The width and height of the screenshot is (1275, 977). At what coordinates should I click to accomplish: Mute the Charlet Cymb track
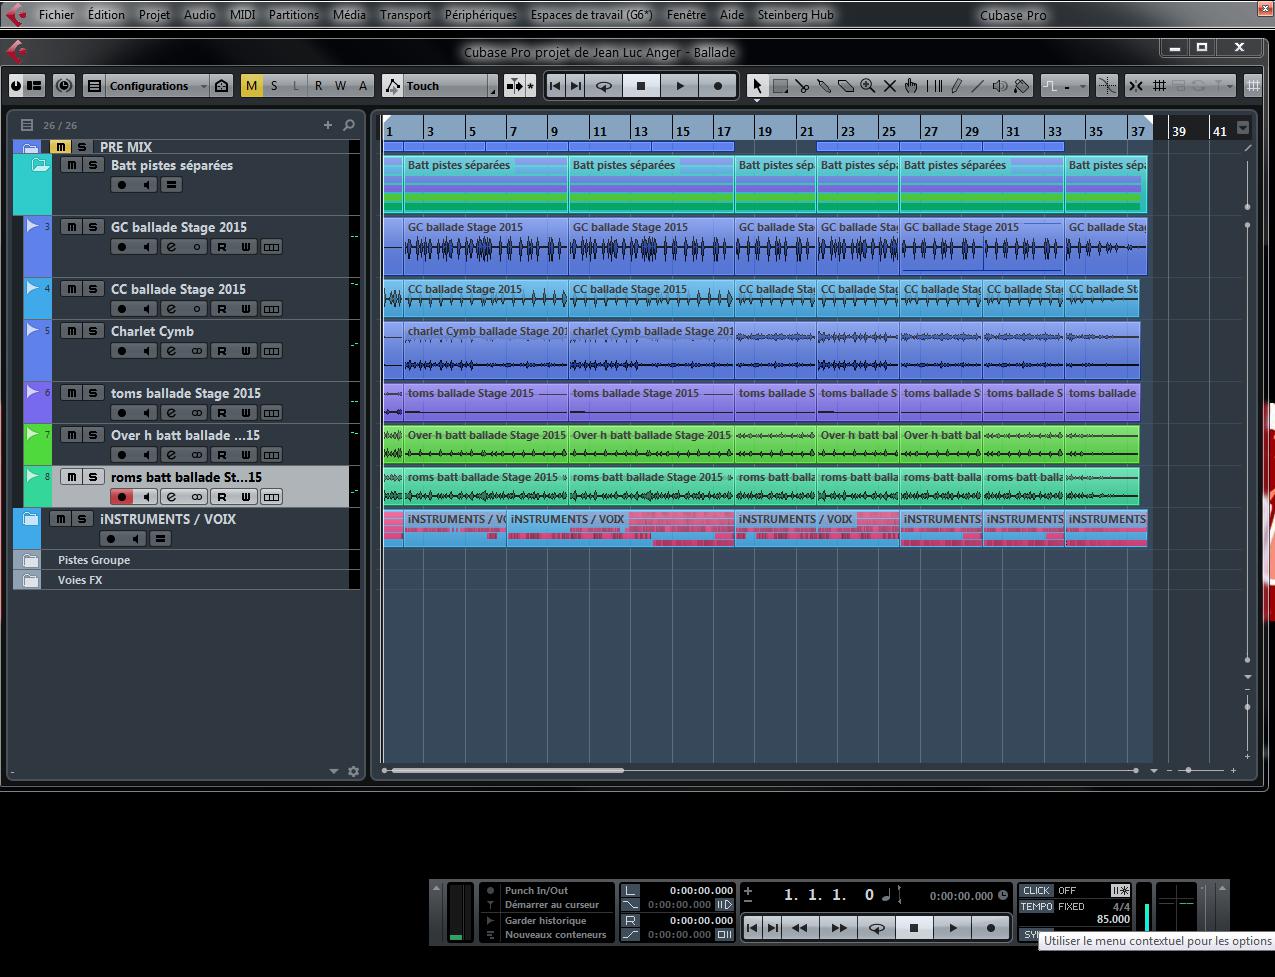pyautogui.click(x=71, y=331)
